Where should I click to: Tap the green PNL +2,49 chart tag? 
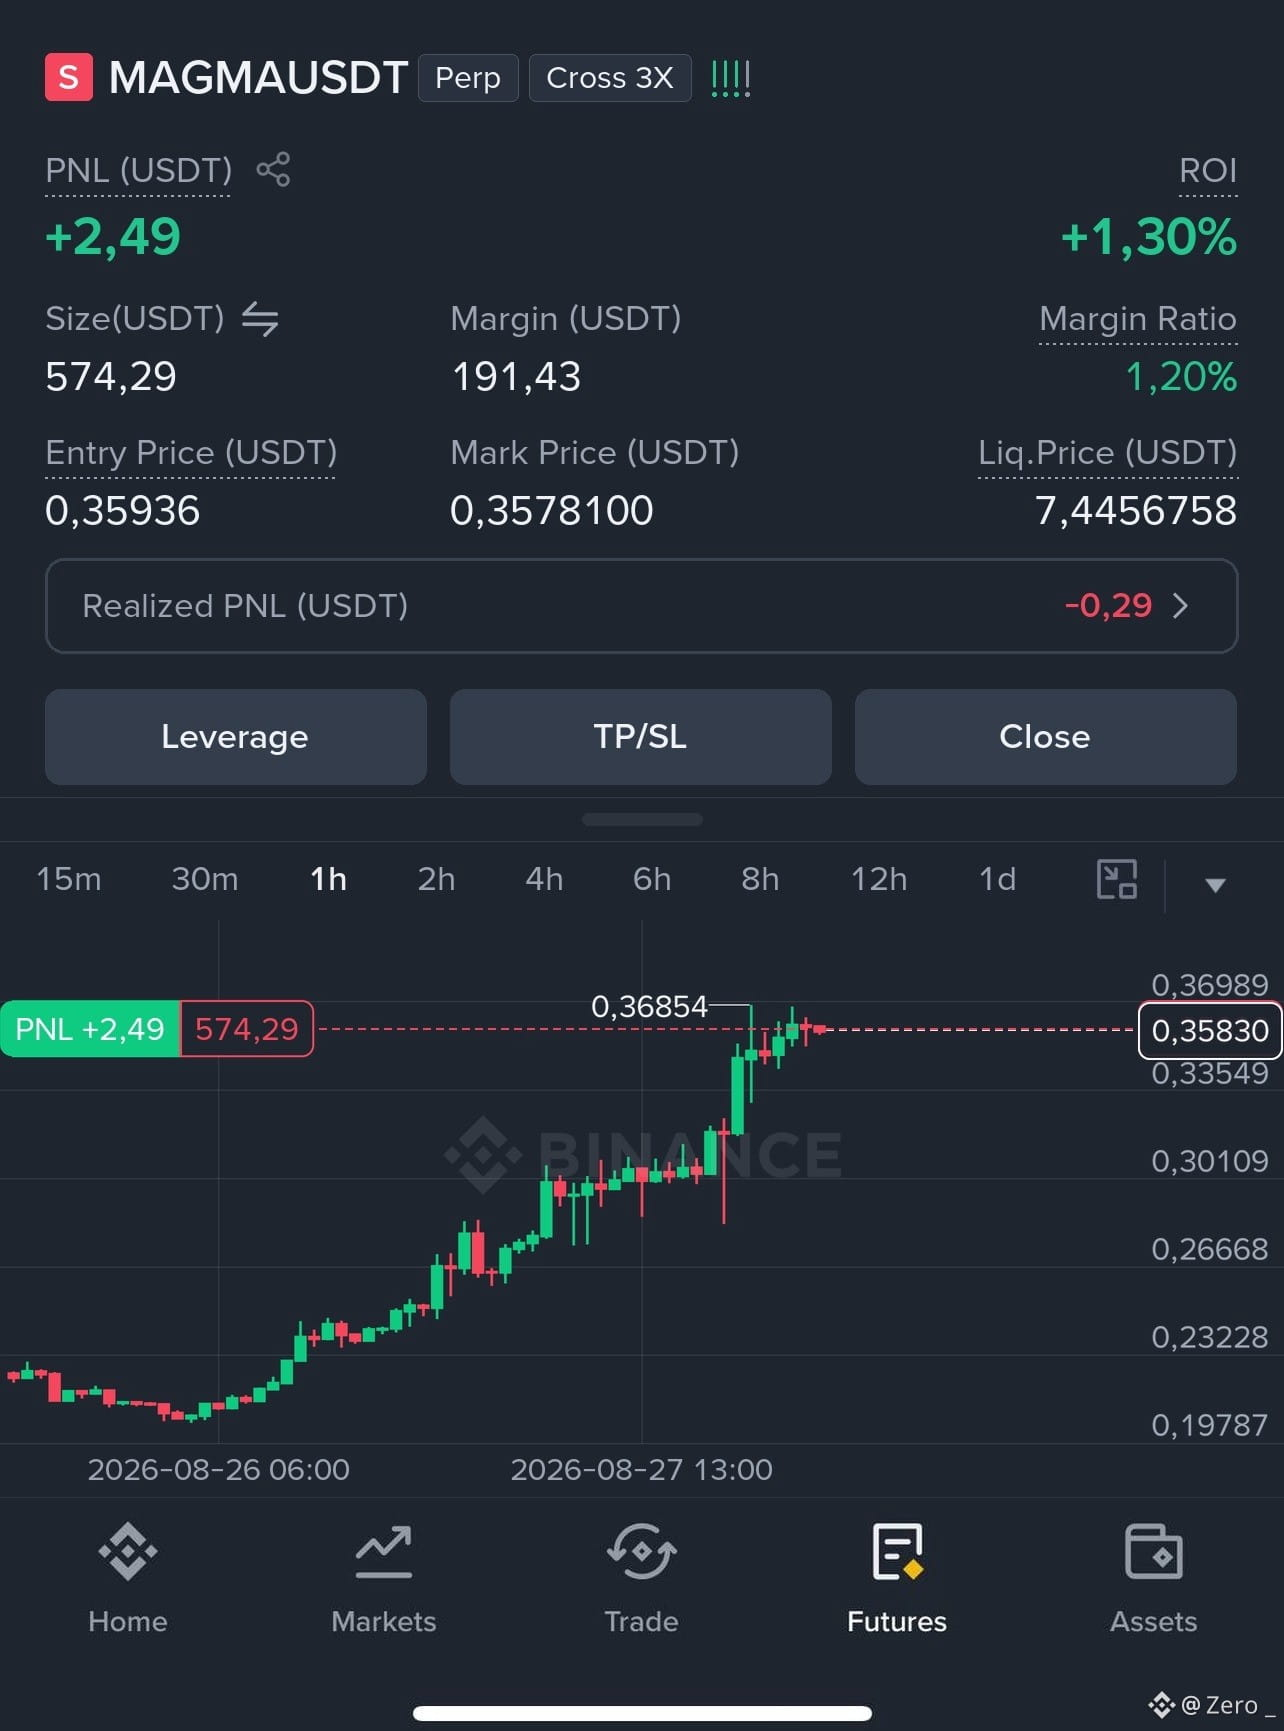pos(90,1029)
